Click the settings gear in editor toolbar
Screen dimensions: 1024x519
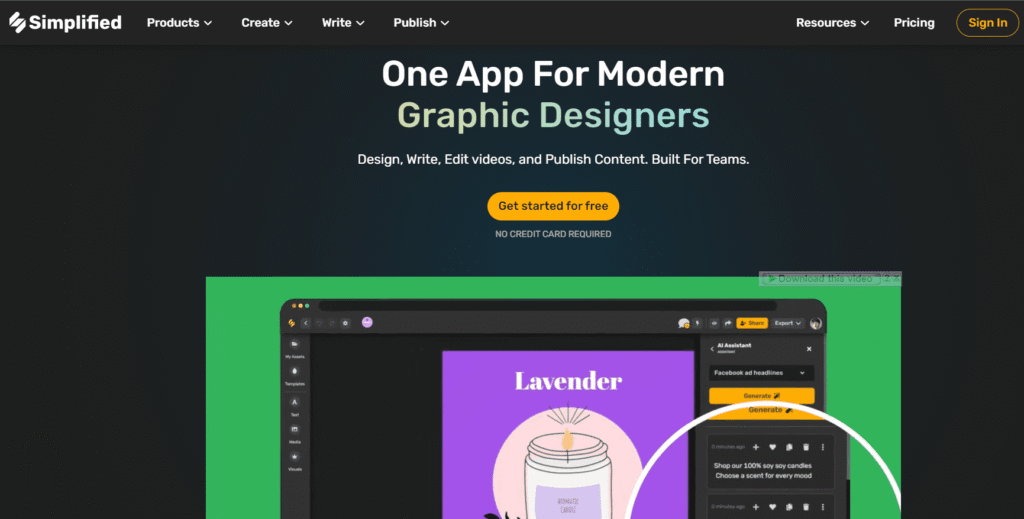[x=345, y=323]
